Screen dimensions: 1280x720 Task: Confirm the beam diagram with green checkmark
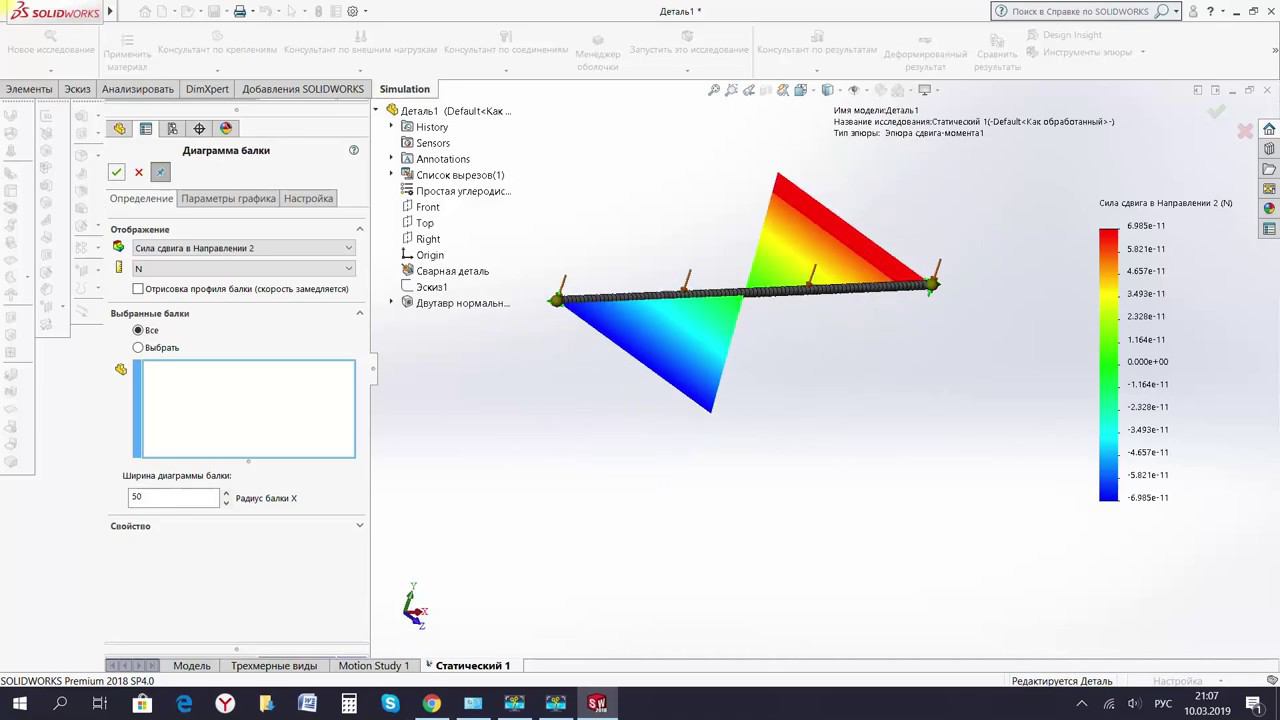pyautogui.click(x=117, y=172)
